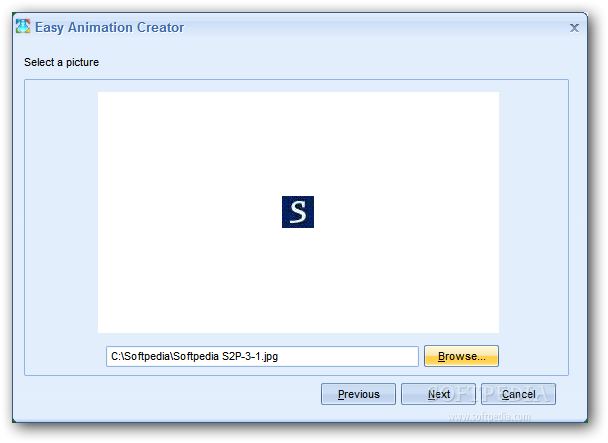Click the picture file path field
Viewport: 608px width, 443px height.
pos(262,356)
